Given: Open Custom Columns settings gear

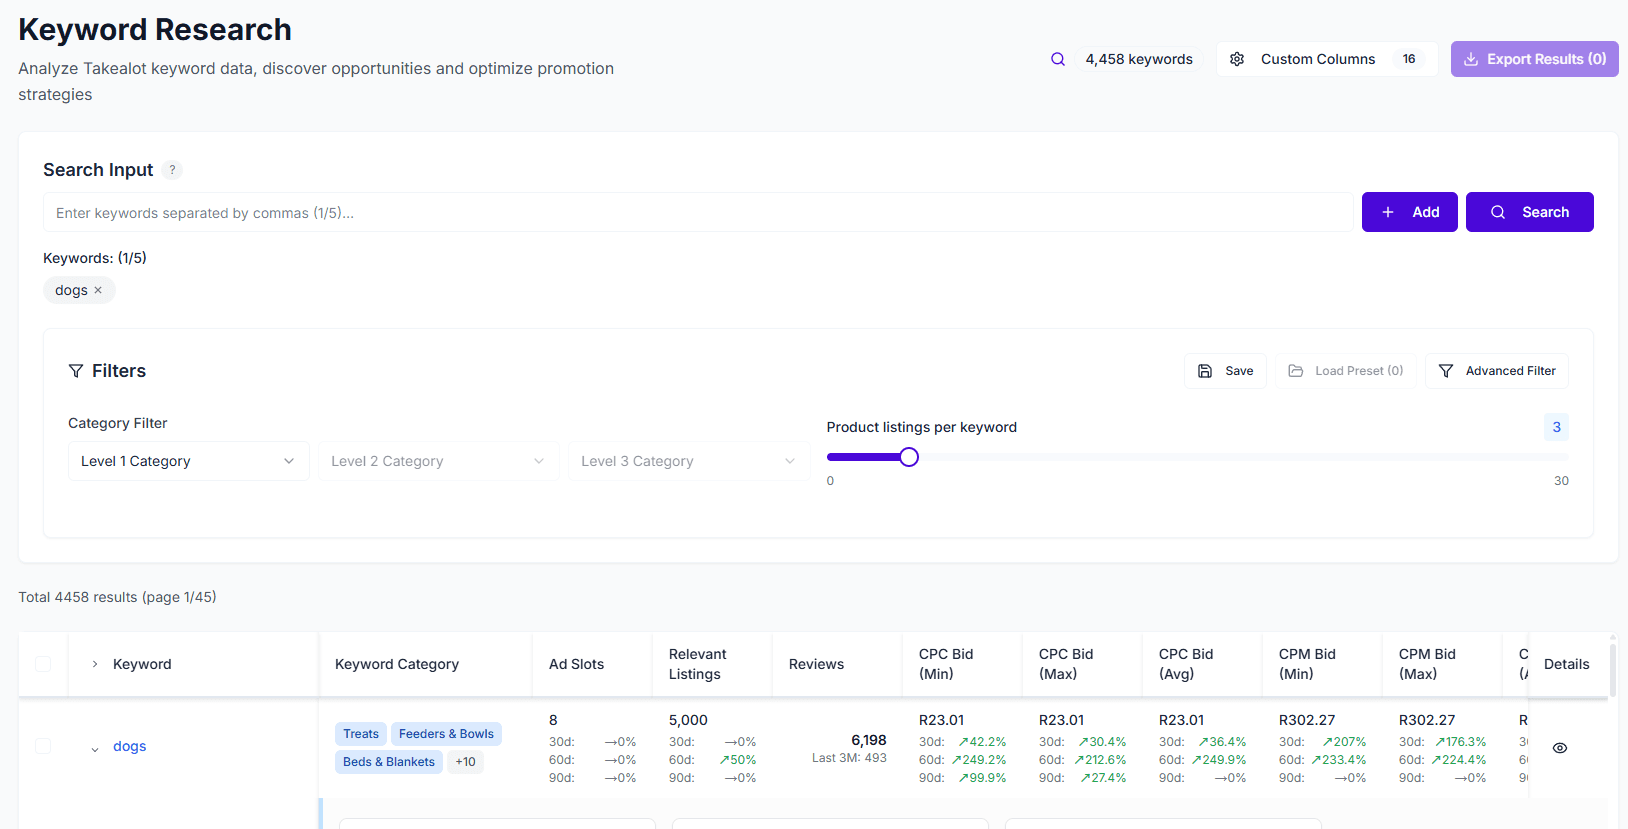Looking at the screenshot, I should [1237, 59].
